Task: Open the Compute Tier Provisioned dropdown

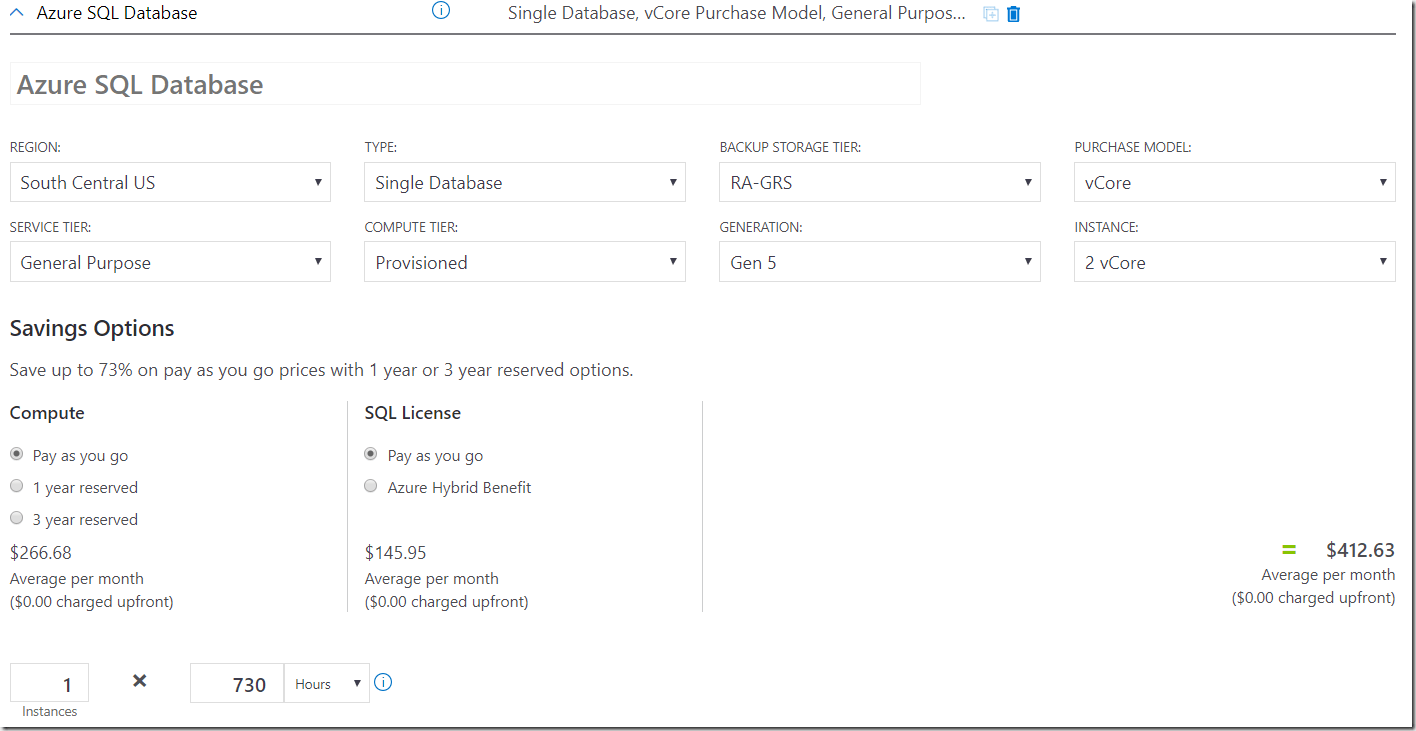Action: (525, 262)
